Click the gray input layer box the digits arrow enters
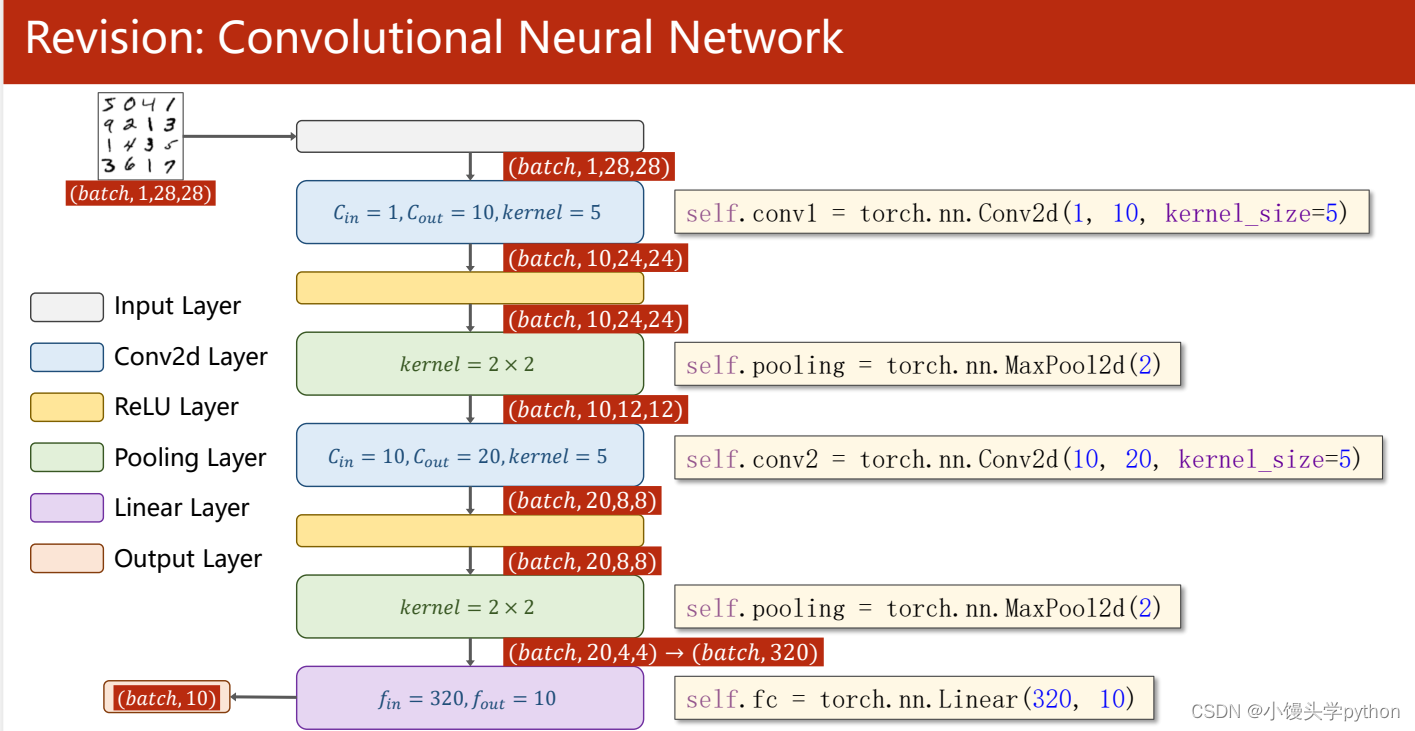 (x=470, y=136)
